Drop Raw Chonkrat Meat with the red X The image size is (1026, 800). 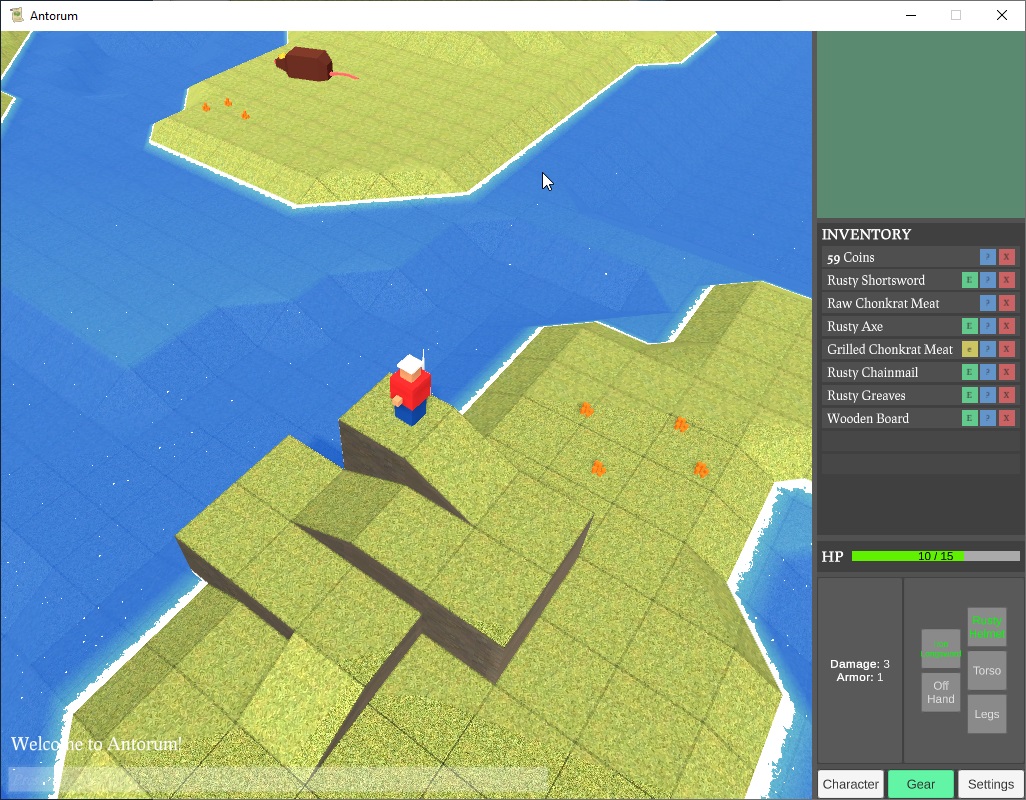pos(1007,303)
